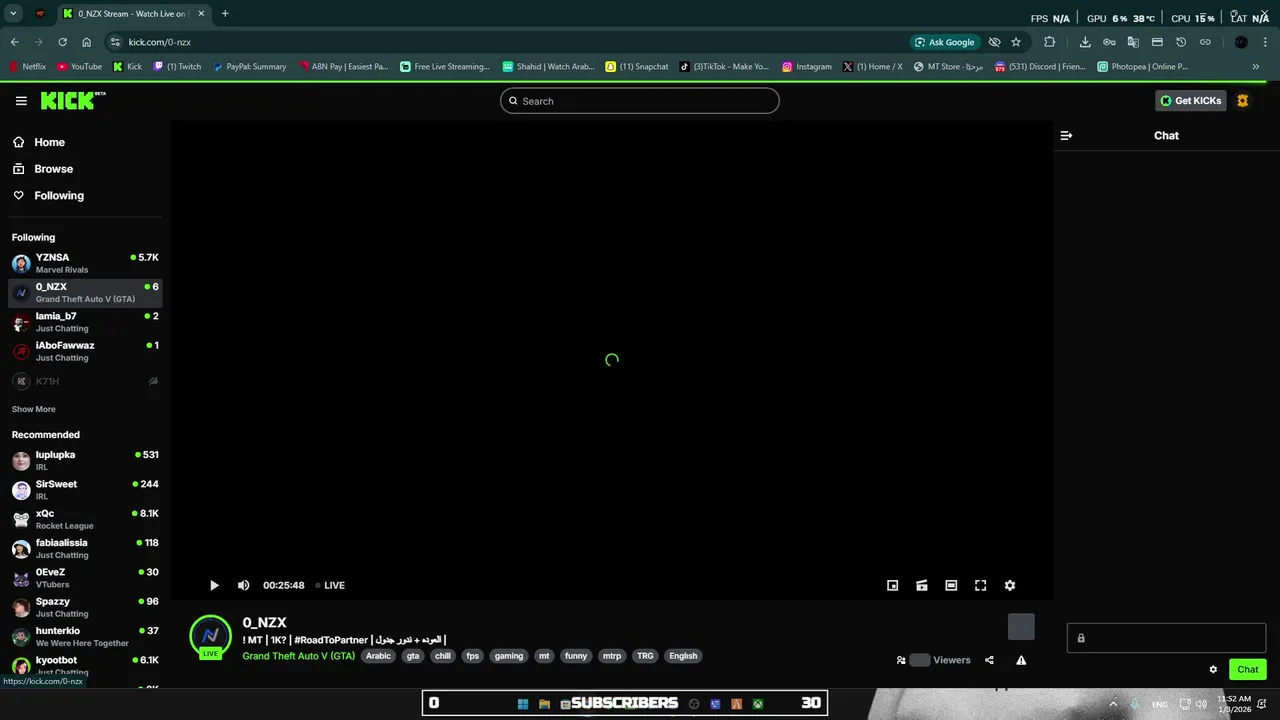Select the gaming tag

[x=509, y=656]
